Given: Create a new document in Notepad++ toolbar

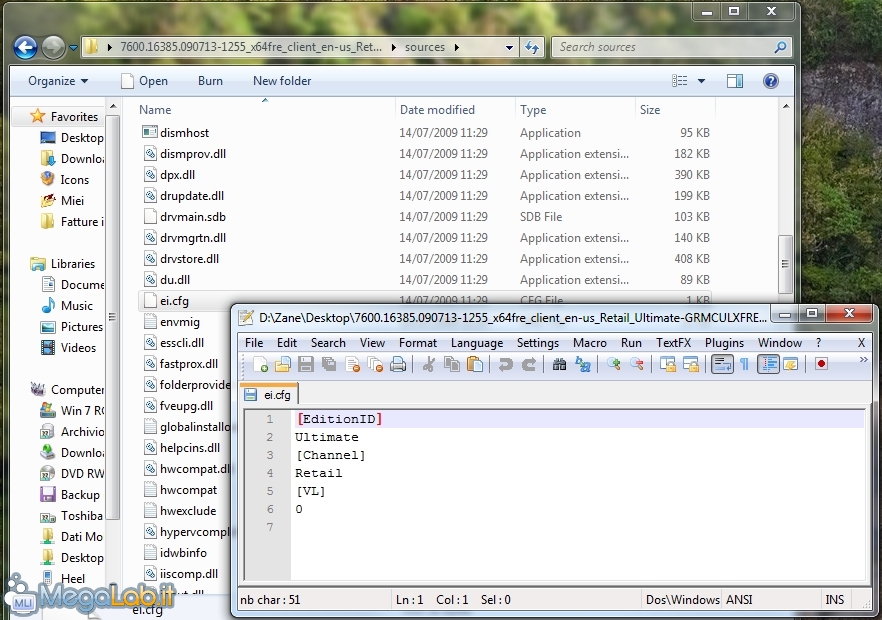Looking at the screenshot, I should click(x=260, y=365).
